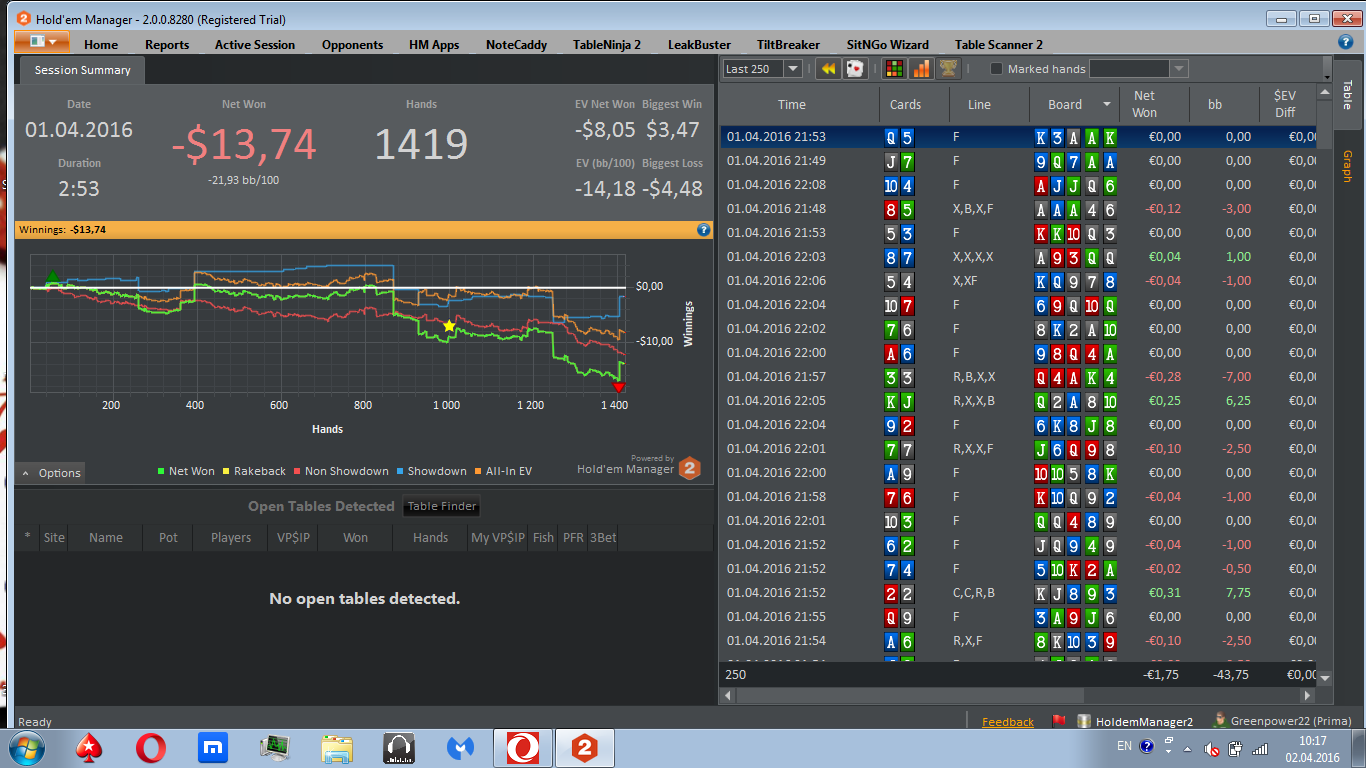Click the network signal bars tray icon
Viewport: 1366px width, 768px height.
tap(1260, 748)
